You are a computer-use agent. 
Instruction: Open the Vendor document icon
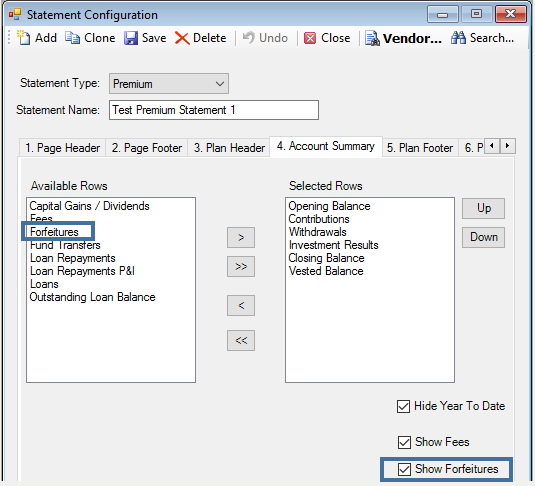[372, 38]
